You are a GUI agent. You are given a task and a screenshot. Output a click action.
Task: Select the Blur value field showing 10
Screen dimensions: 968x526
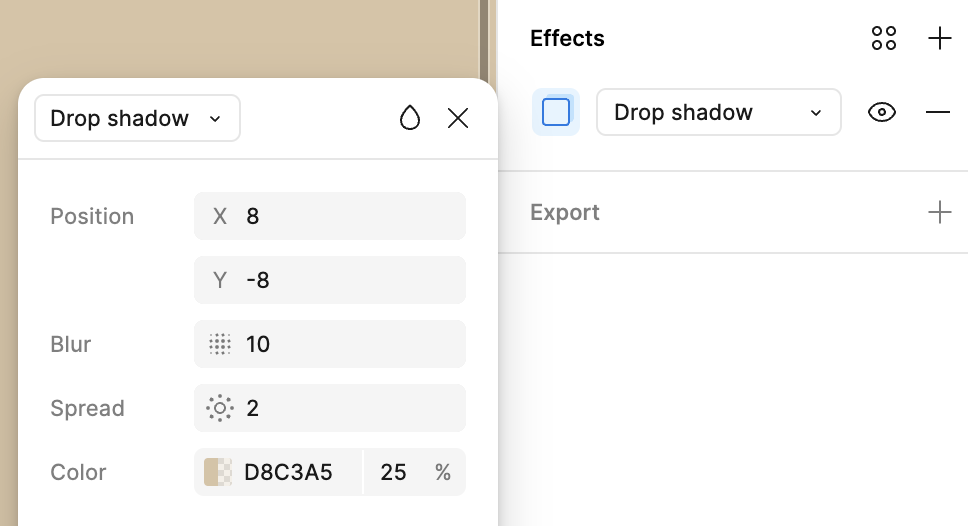(330, 344)
